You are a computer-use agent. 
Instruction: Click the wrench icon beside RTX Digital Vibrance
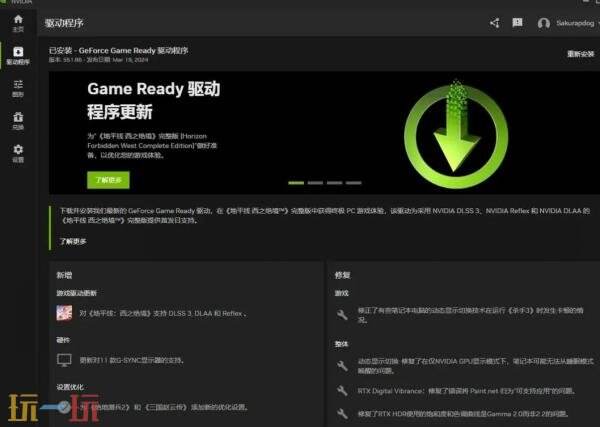click(x=342, y=391)
